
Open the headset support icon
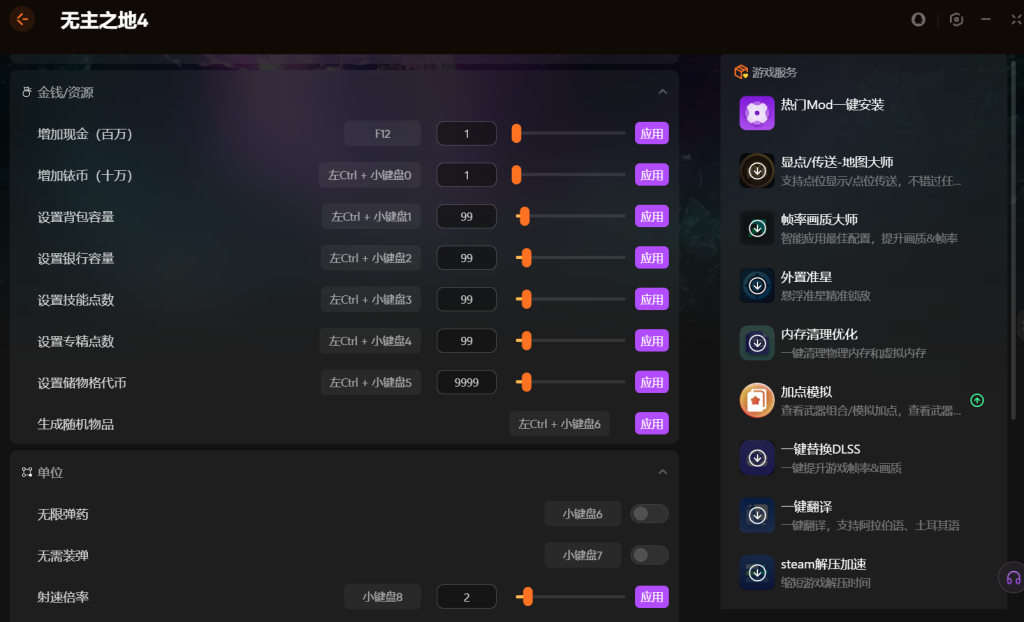[1013, 578]
